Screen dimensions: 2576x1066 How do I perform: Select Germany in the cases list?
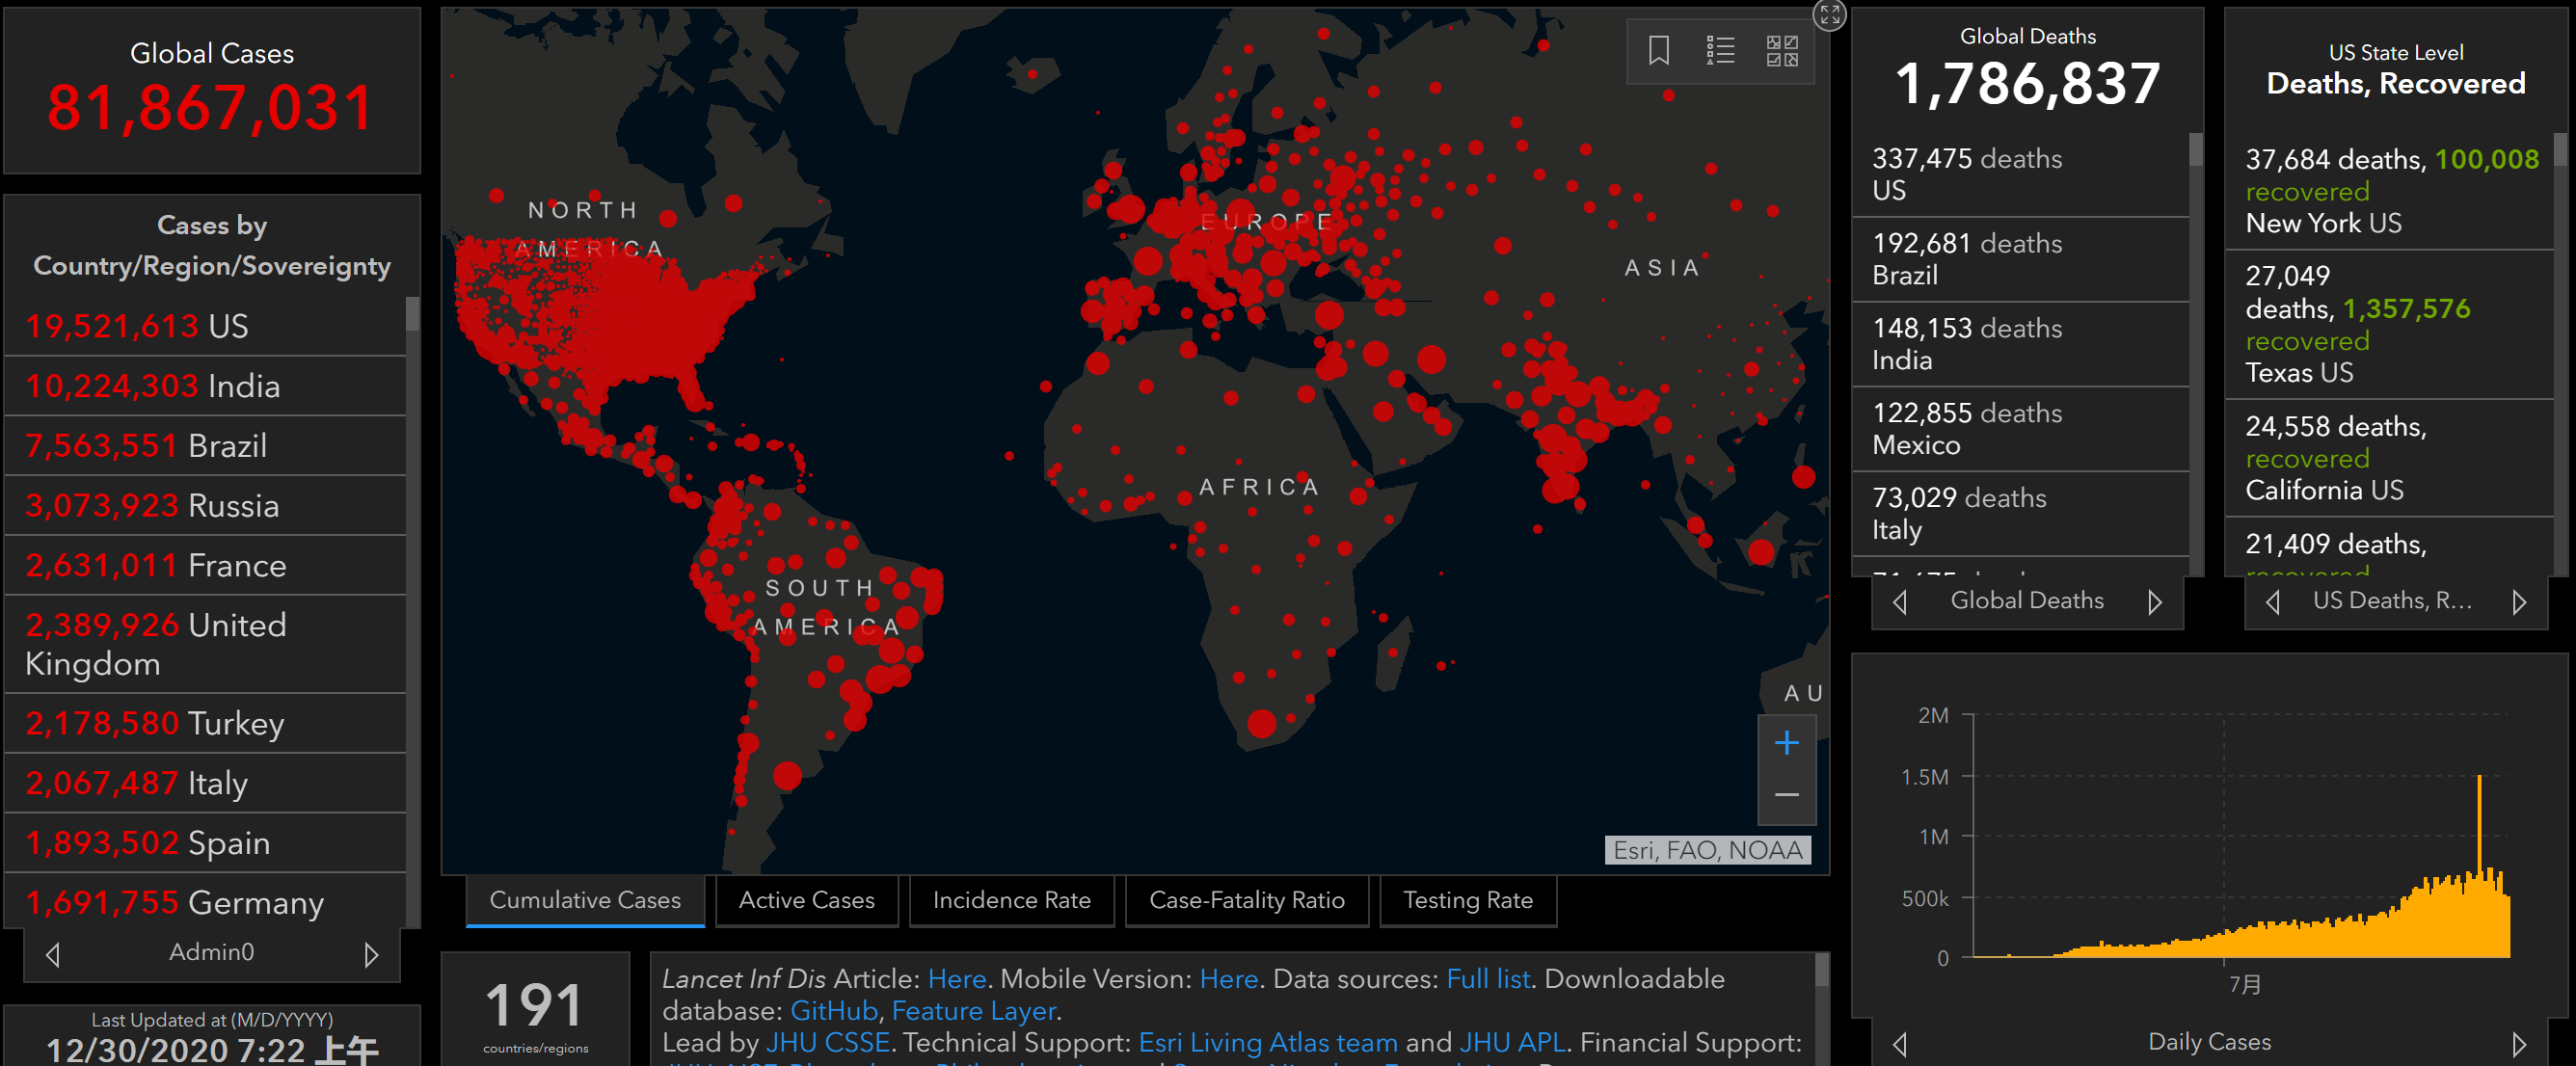click(x=205, y=902)
